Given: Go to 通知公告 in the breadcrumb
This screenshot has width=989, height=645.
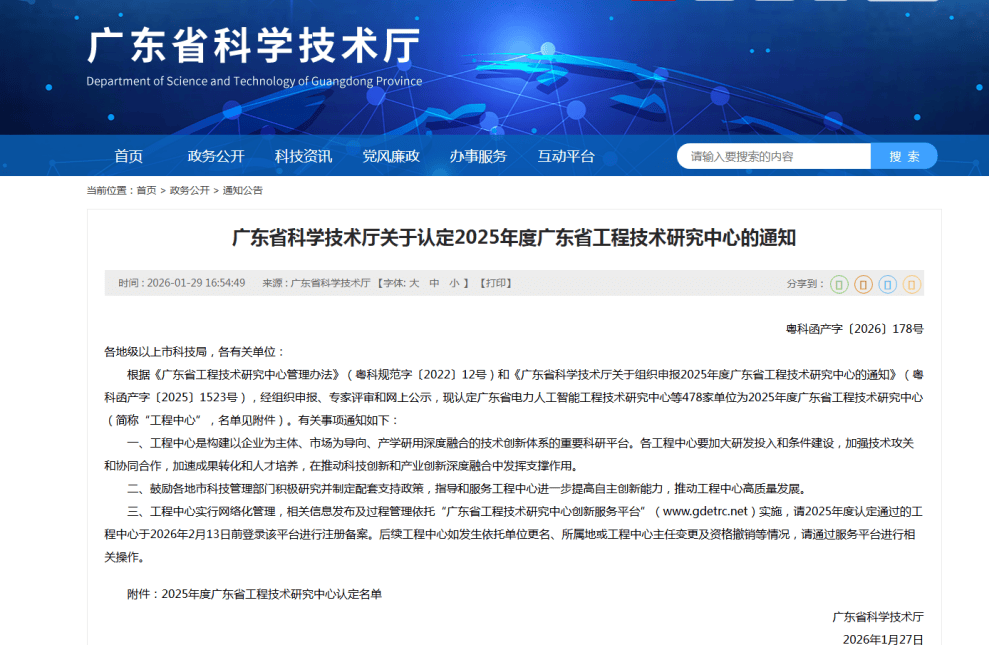Looking at the screenshot, I should pos(242,190).
